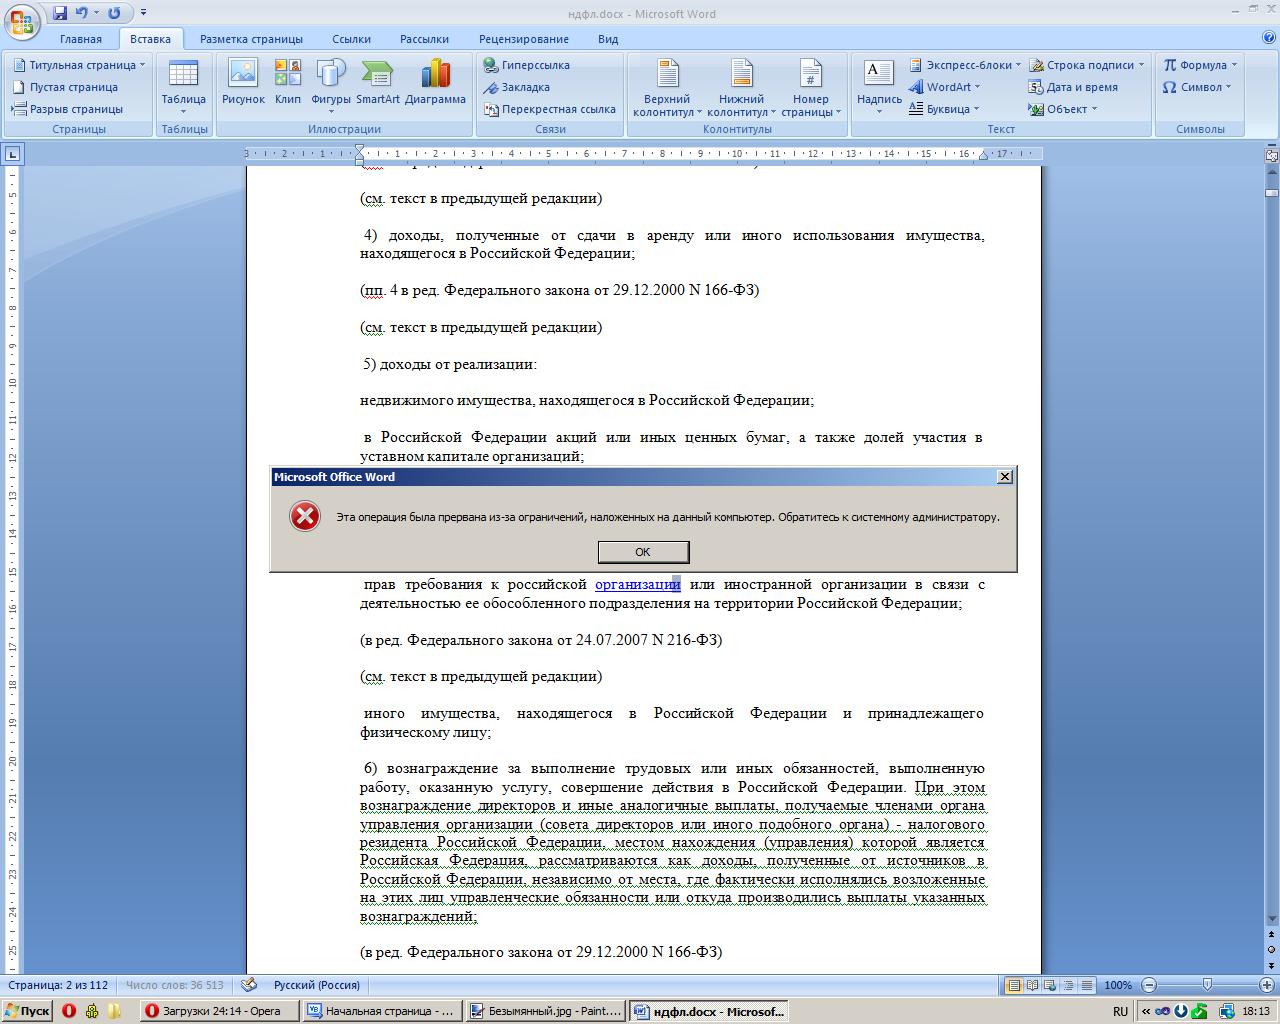
Task: Redo the action in quick access toolbar
Action: [x=114, y=13]
